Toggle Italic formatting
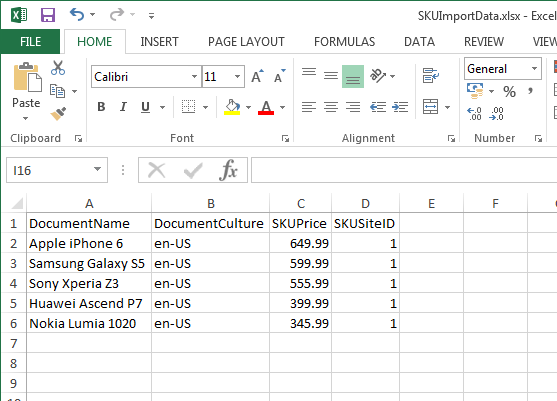 coord(123,107)
